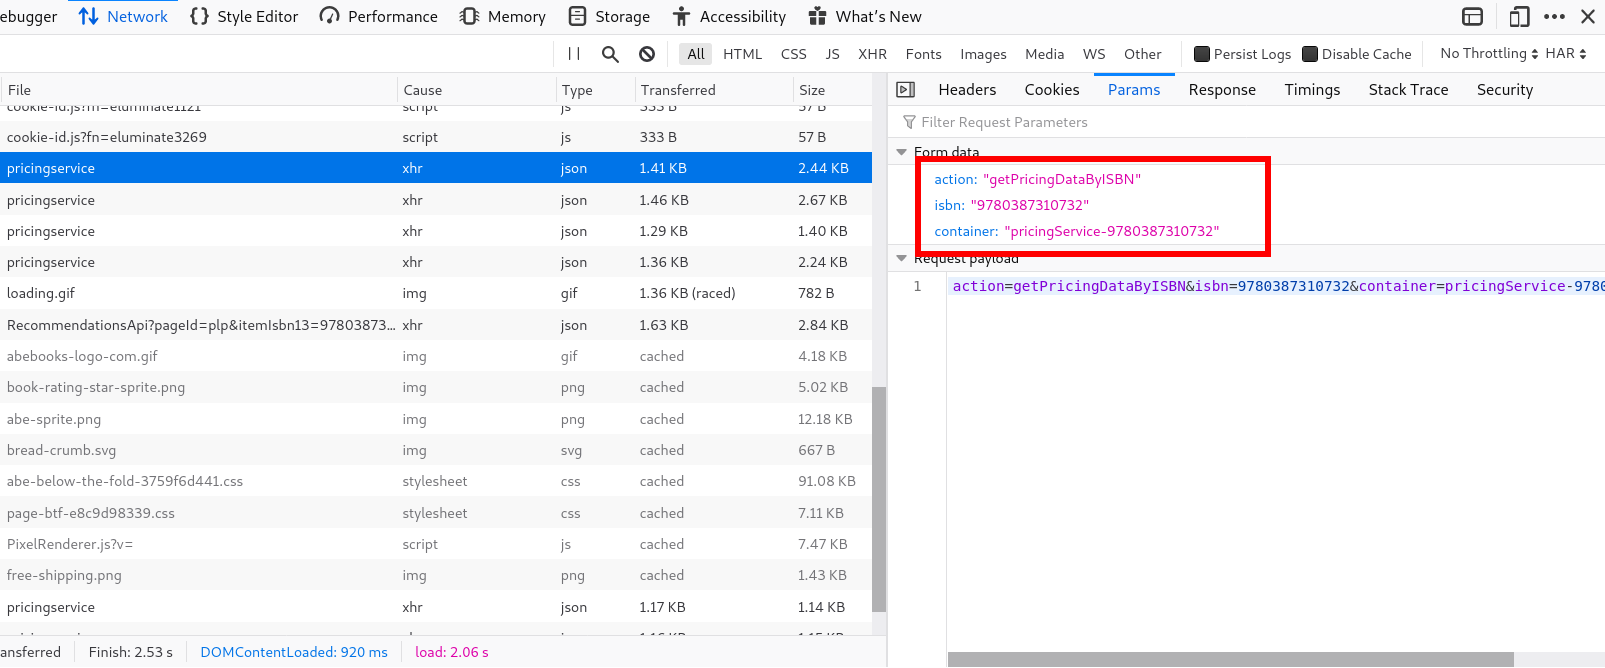Collapse the Request payload section
Screen dimensions: 1605x668
click(x=902, y=258)
